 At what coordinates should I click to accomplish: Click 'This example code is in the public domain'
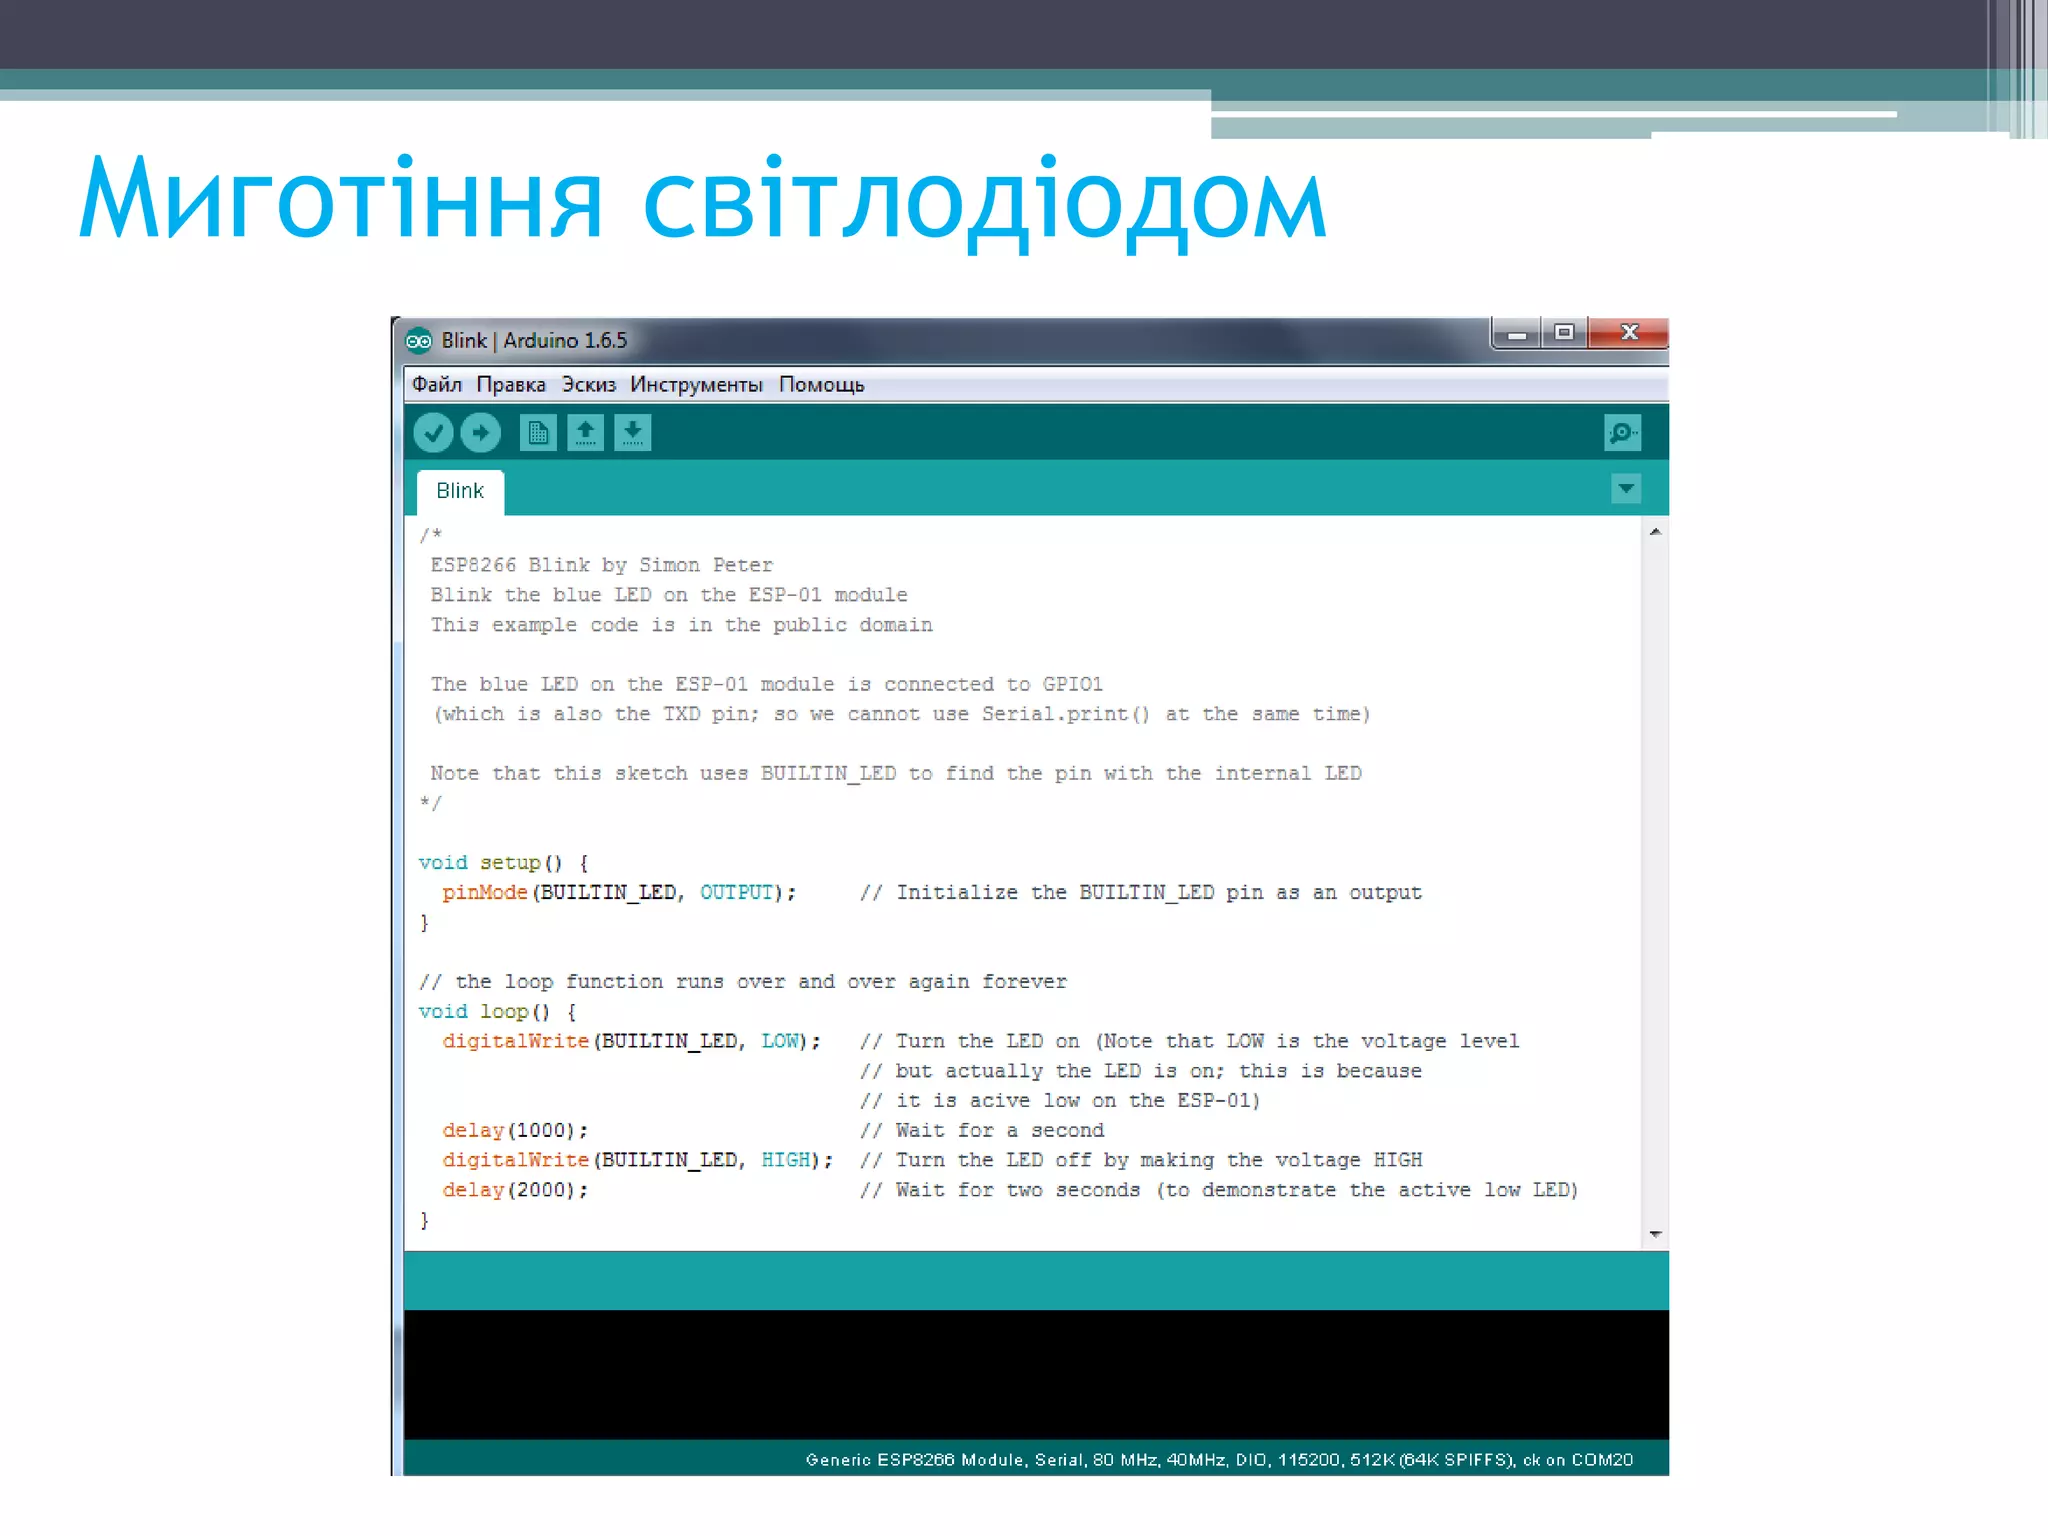[681, 625]
